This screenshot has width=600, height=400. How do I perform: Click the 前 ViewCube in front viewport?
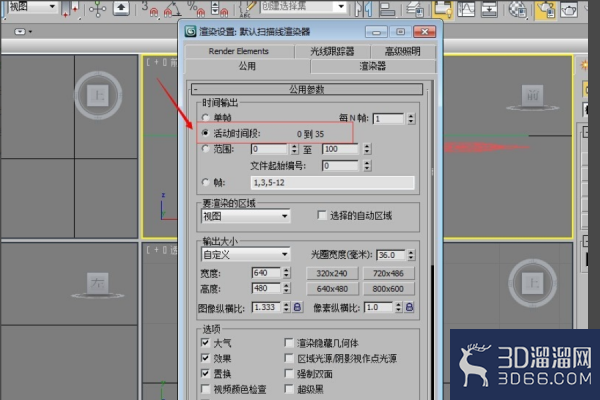tap(532, 98)
